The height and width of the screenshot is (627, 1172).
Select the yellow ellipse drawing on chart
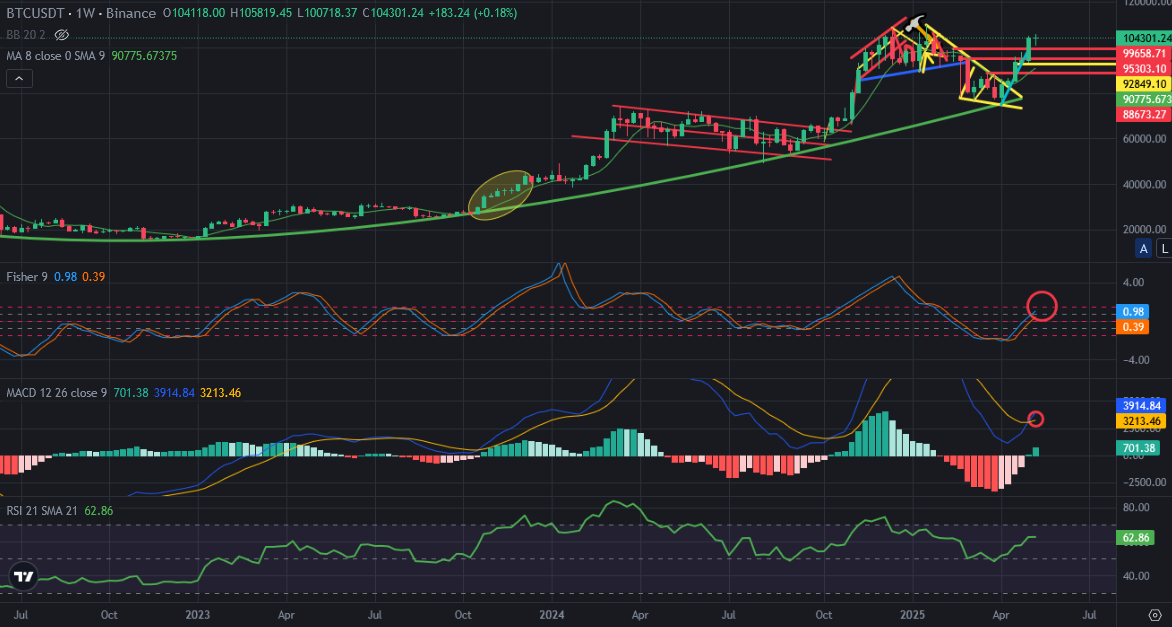pos(501,195)
